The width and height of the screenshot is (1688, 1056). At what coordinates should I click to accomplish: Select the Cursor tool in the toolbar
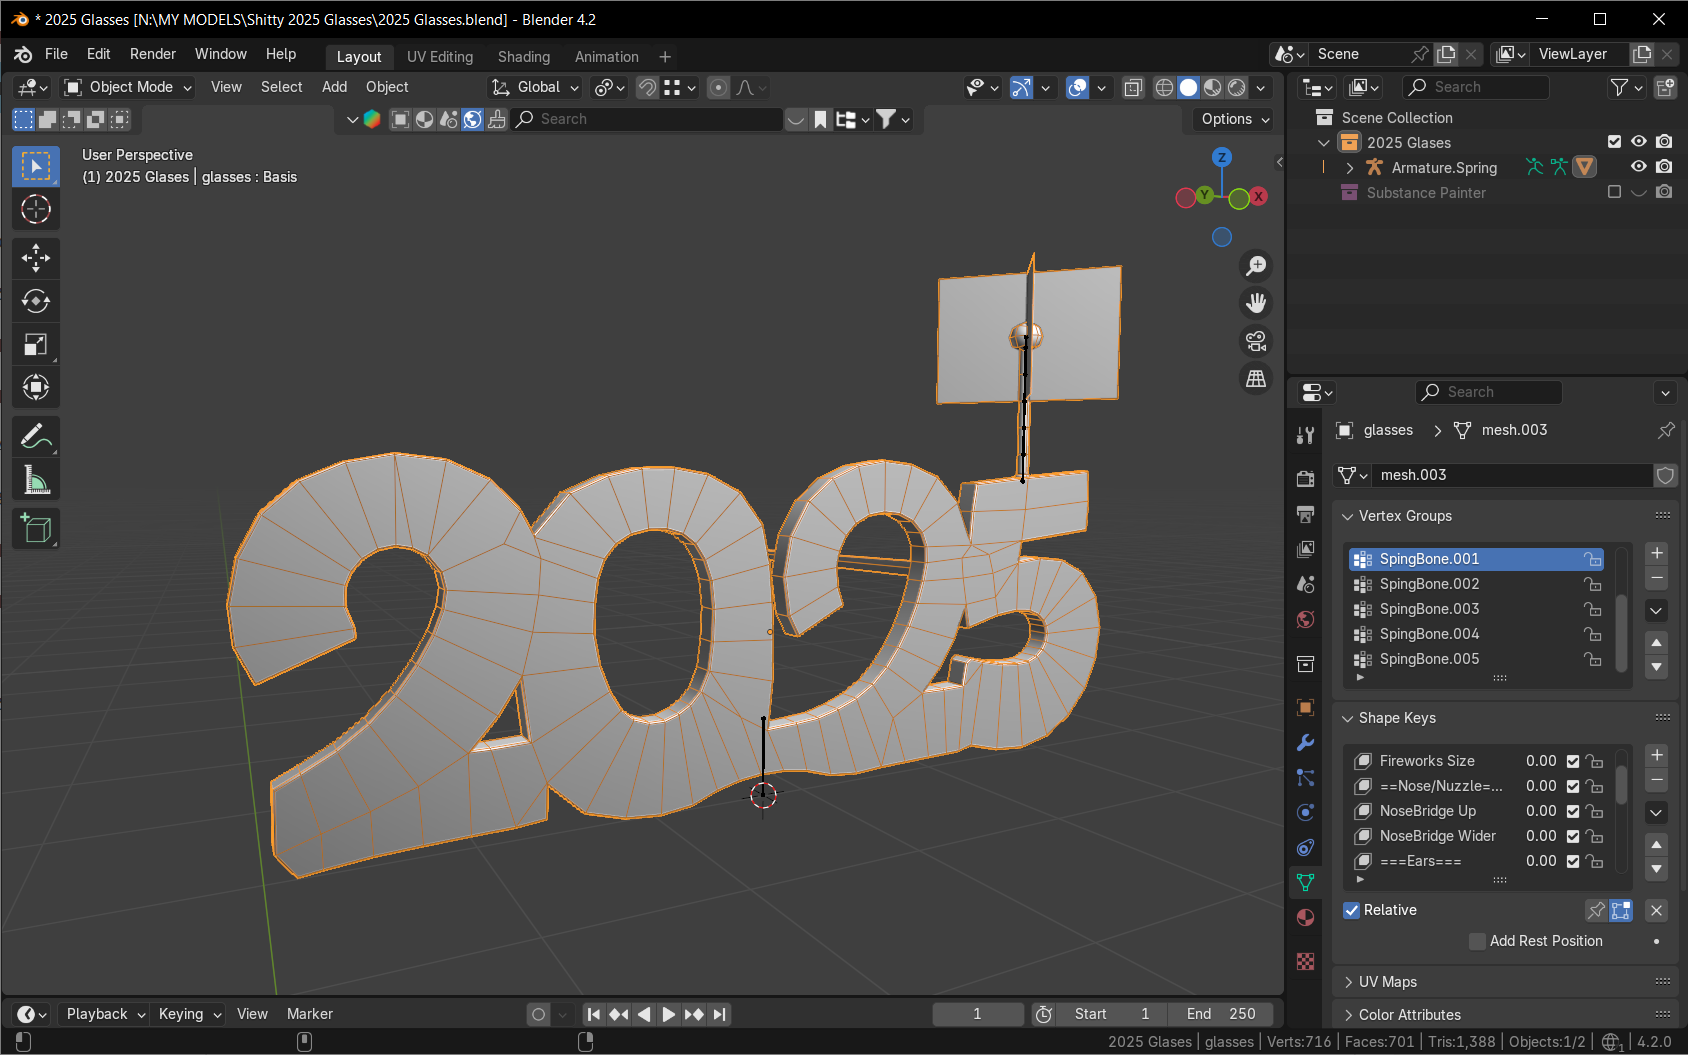pyautogui.click(x=36, y=209)
